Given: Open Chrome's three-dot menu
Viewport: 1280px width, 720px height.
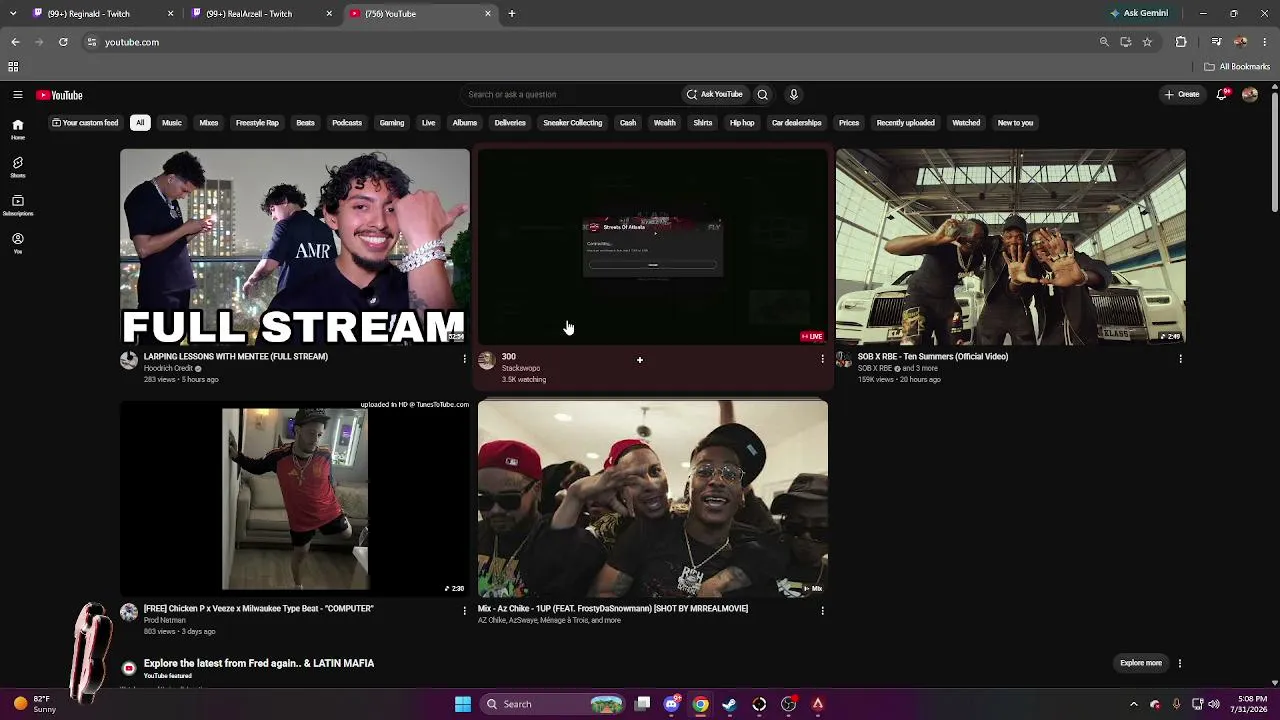Looking at the screenshot, I should tap(1265, 42).
